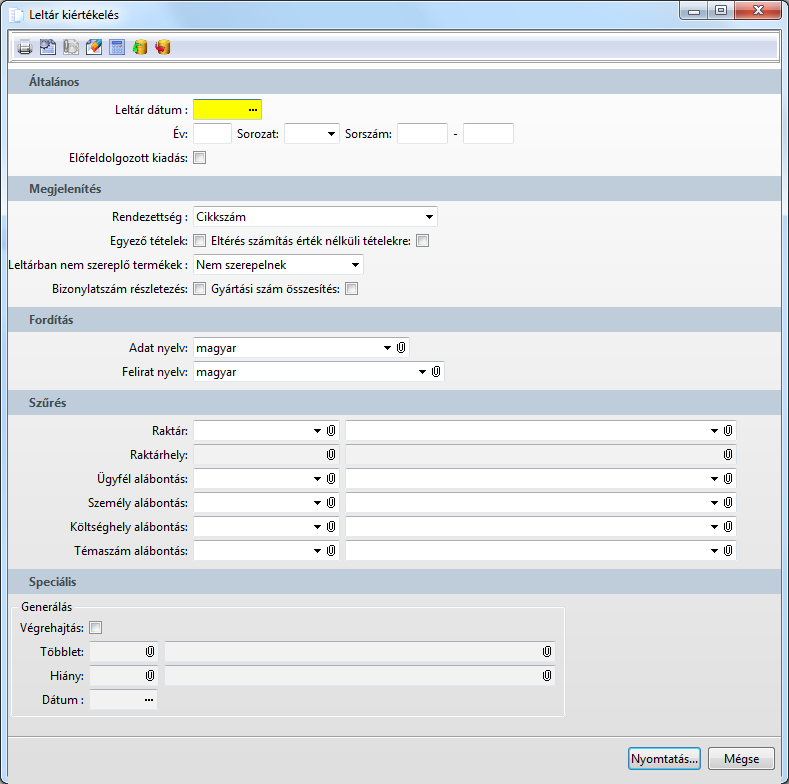The height and width of the screenshot is (784, 789).
Task: Click the paperclip in the Hiány code field
Action: tap(150, 676)
